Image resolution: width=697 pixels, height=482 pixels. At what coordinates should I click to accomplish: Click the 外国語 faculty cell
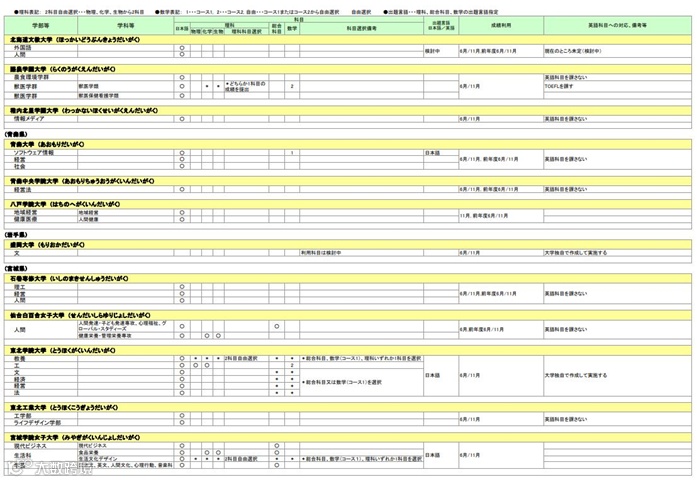pos(41,48)
